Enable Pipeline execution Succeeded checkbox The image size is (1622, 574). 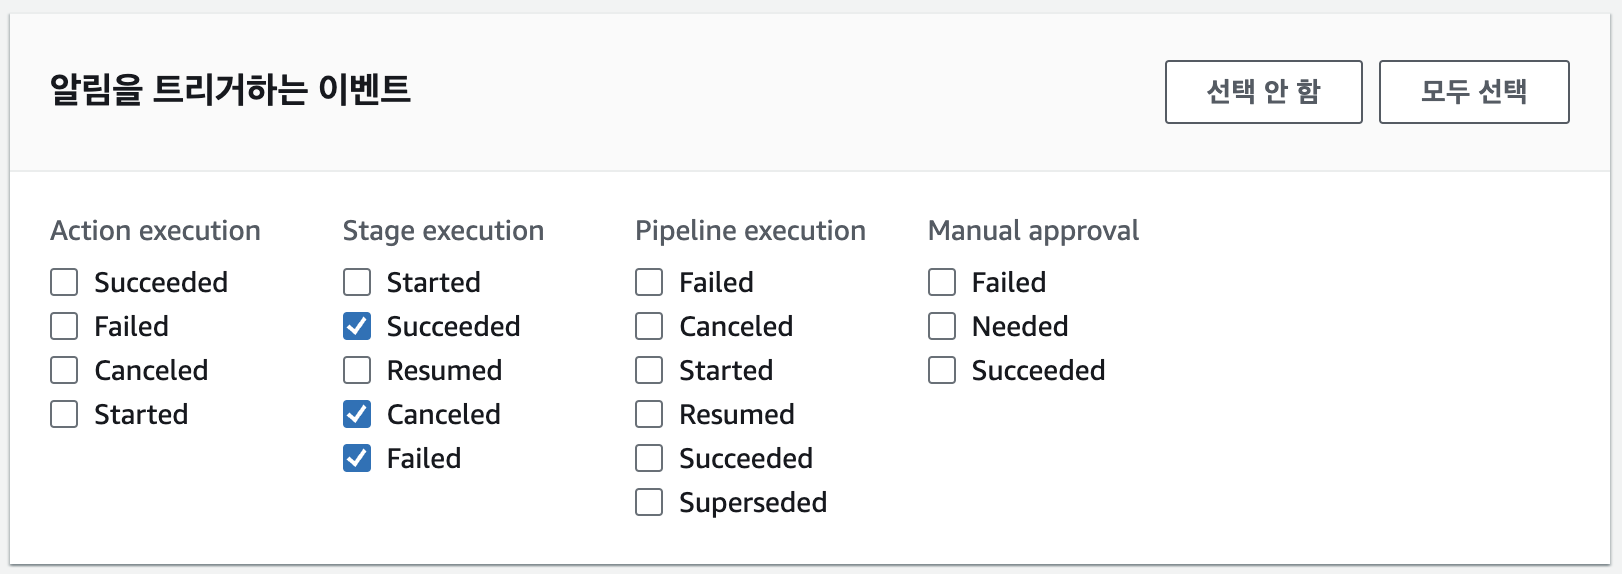[649, 459]
